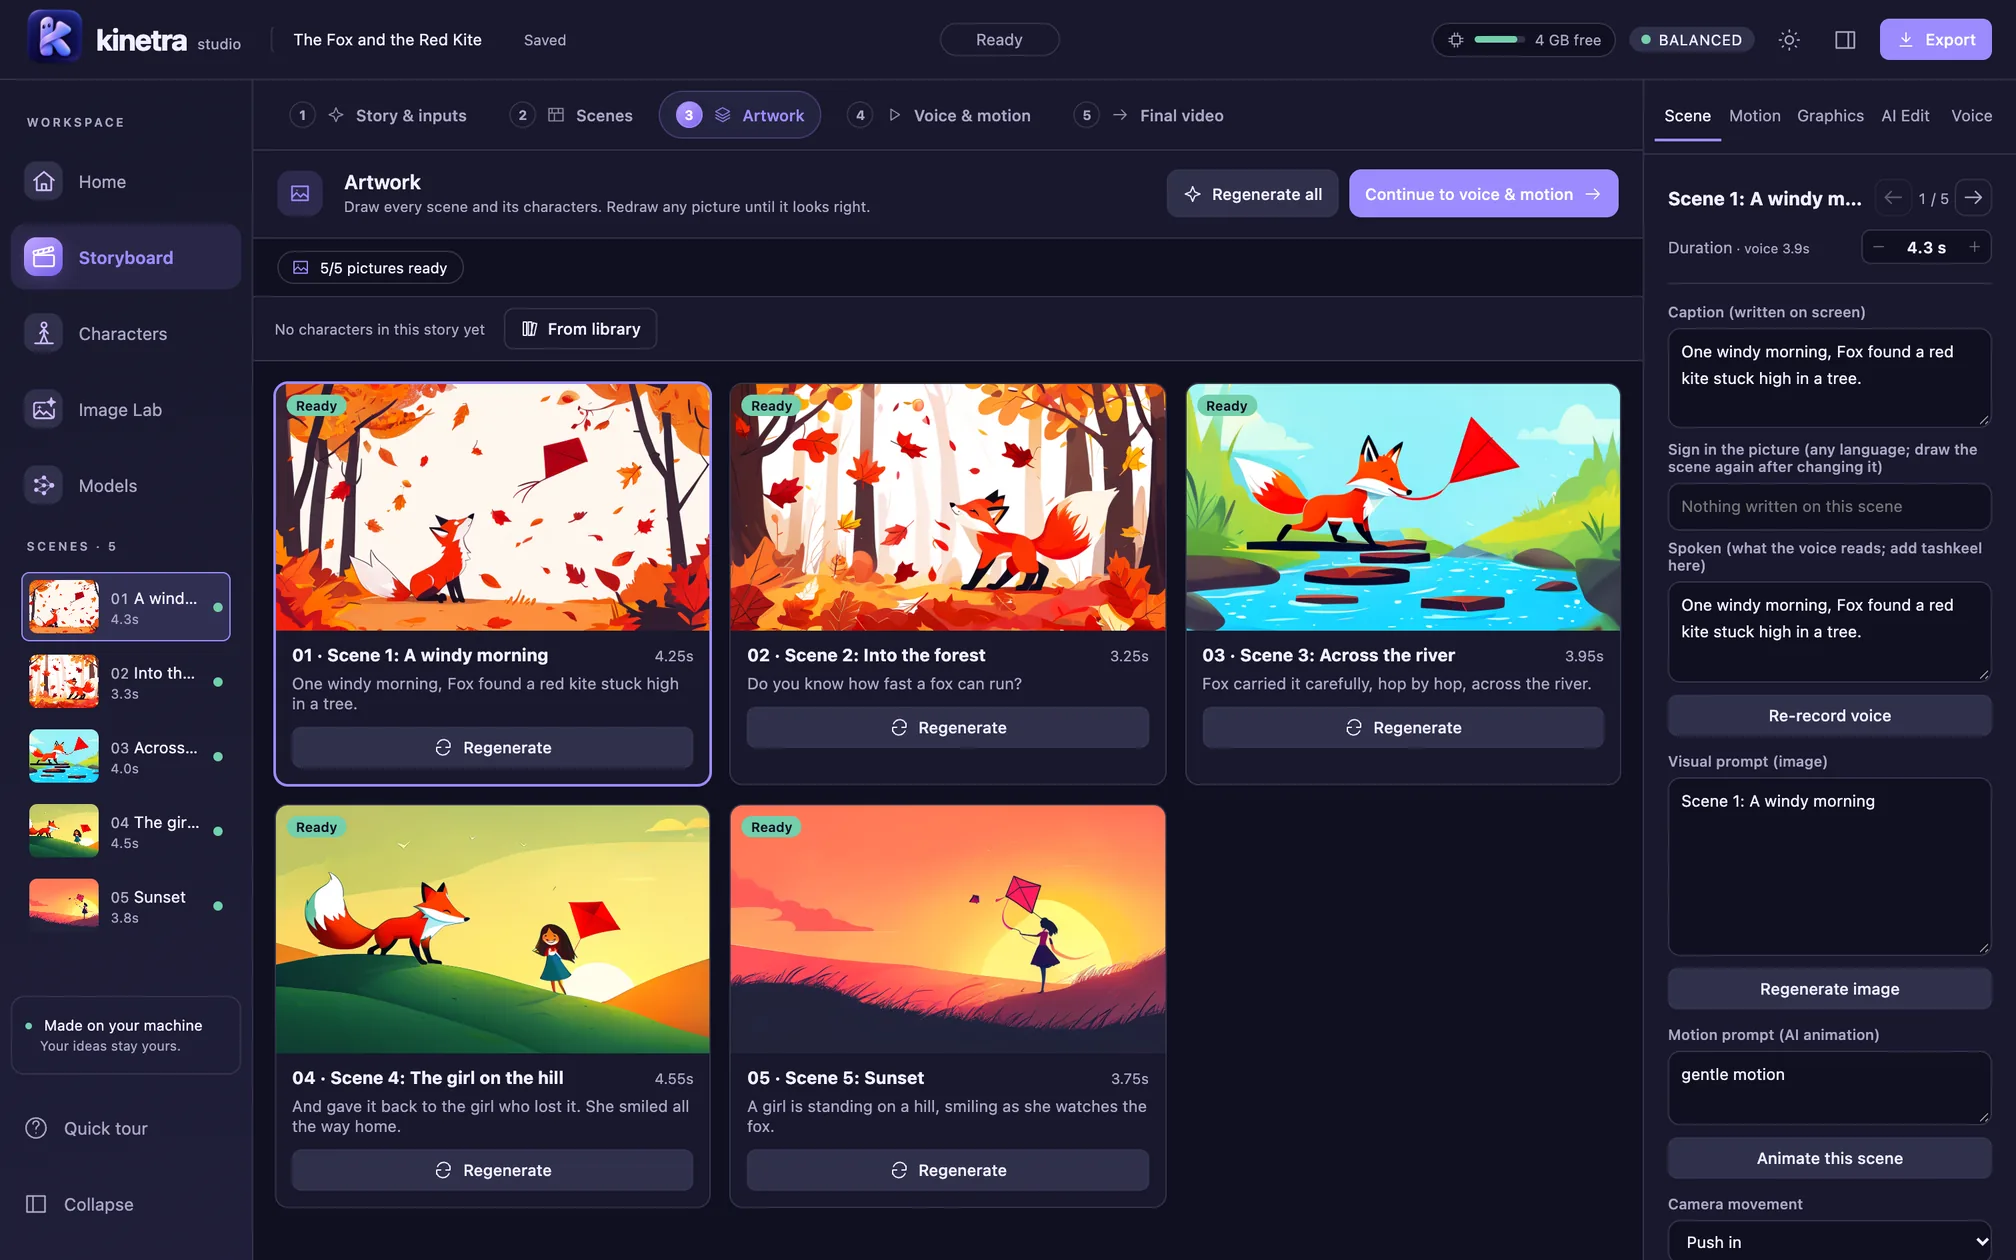The width and height of the screenshot is (2016, 1260).
Task: Open the Graphics panel tab
Action: click(x=1830, y=116)
